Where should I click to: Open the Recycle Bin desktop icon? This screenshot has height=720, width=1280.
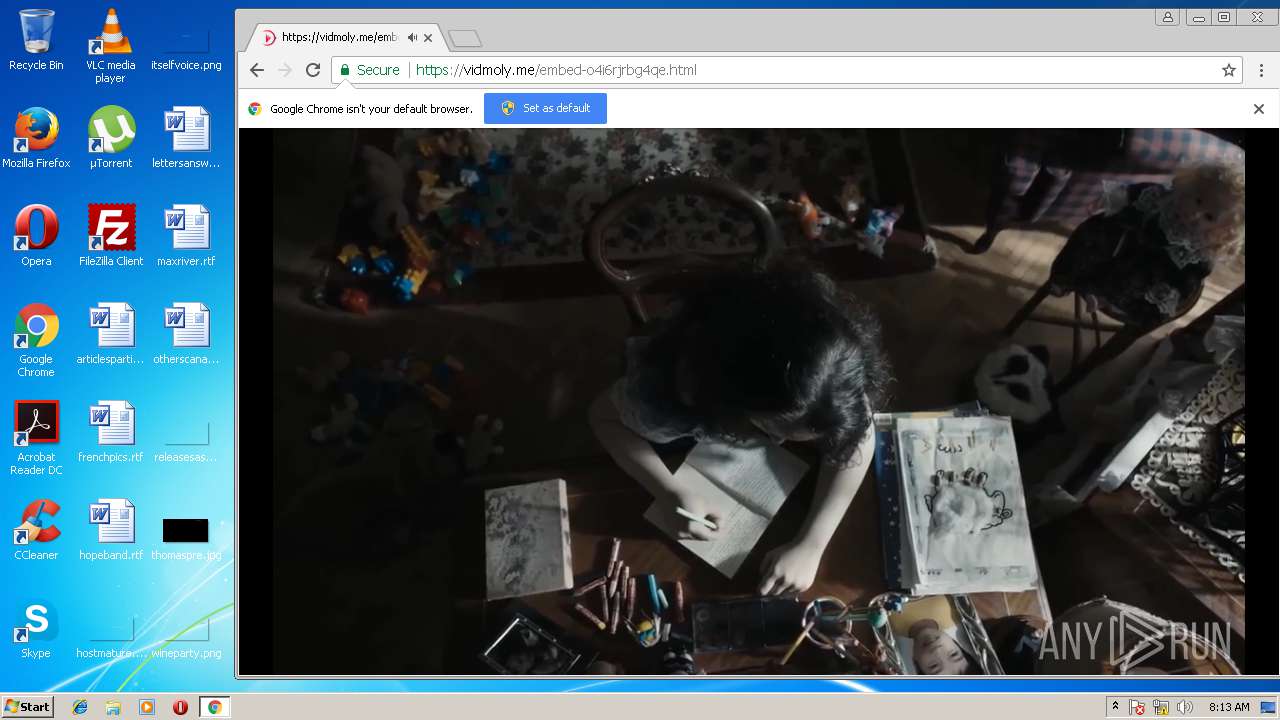[x=36, y=41]
